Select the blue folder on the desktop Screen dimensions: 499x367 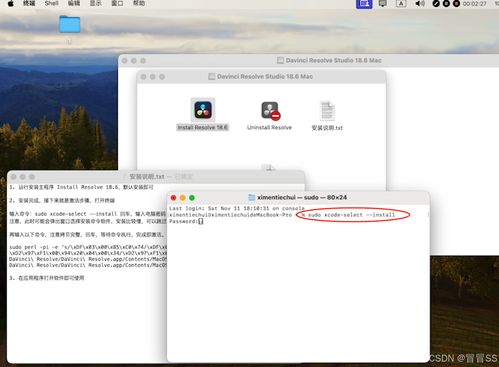coord(70,24)
